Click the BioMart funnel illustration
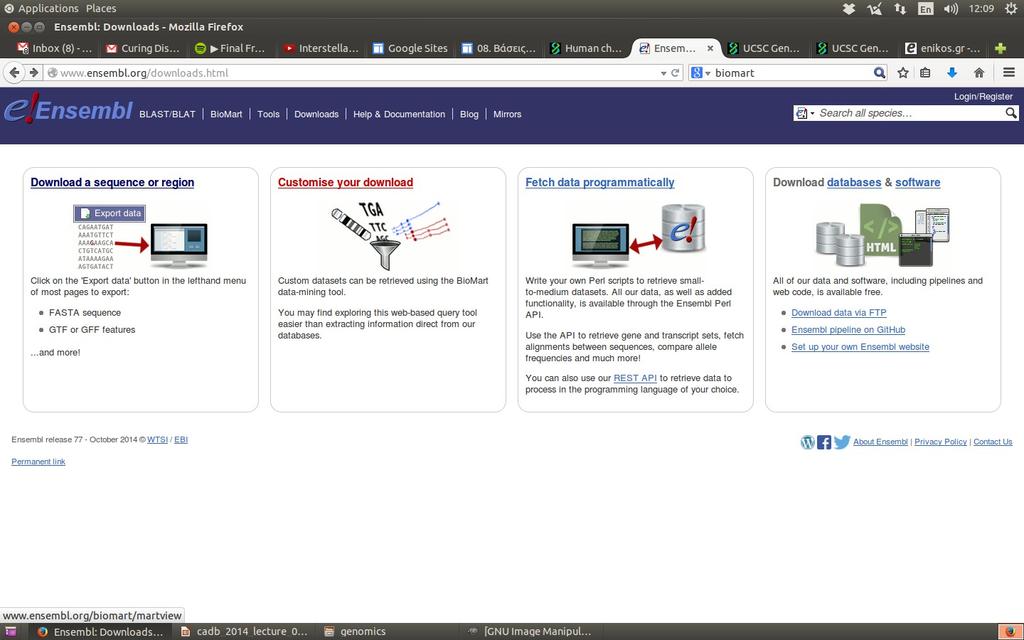The width and height of the screenshot is (1024, 640). 391,236
